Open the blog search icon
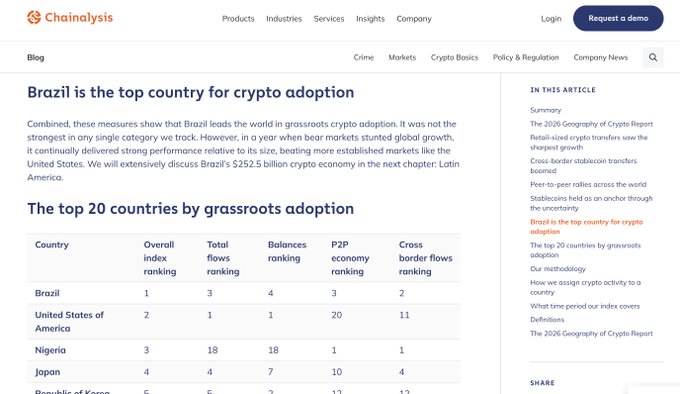Screen dimensions: 680x394 point(653,57)
